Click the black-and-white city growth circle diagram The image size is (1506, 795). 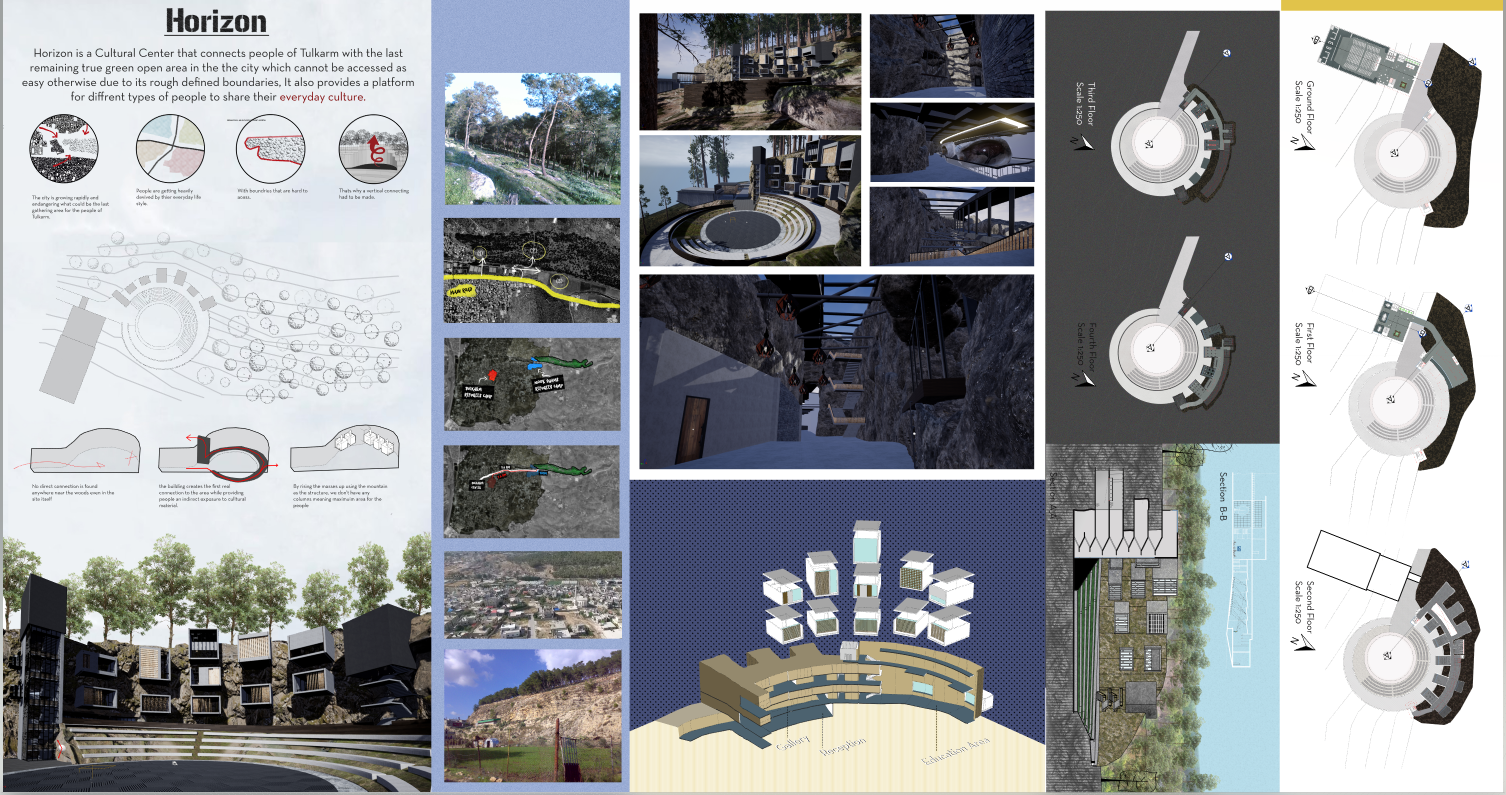click(63, 150)
